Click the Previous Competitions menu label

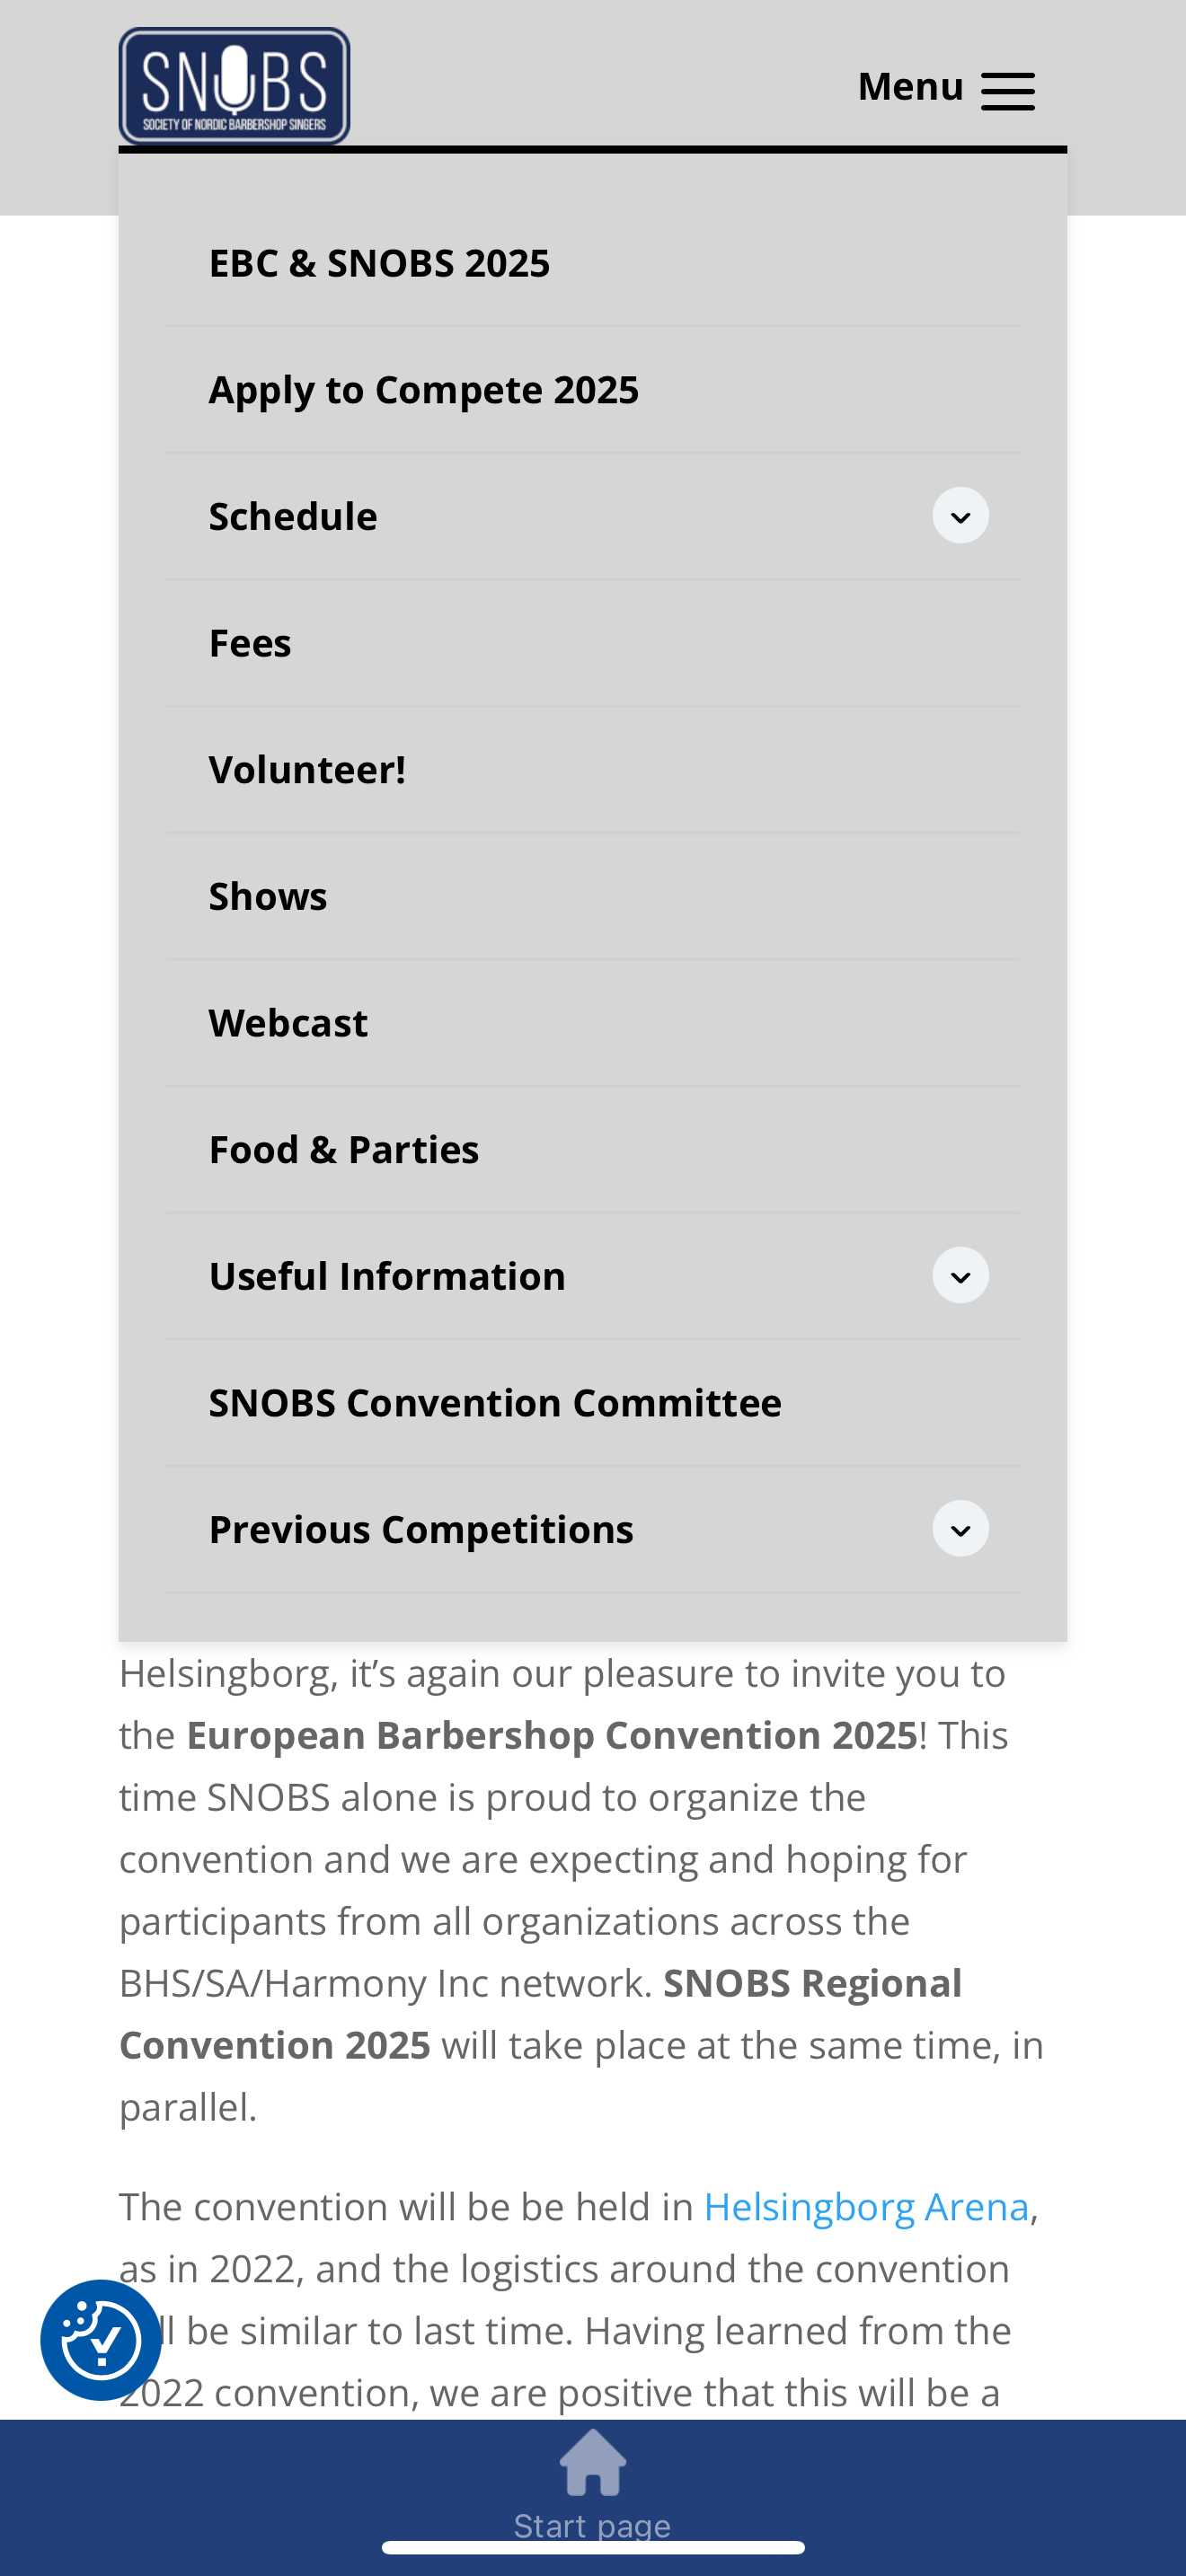(x=421, y=1529)
